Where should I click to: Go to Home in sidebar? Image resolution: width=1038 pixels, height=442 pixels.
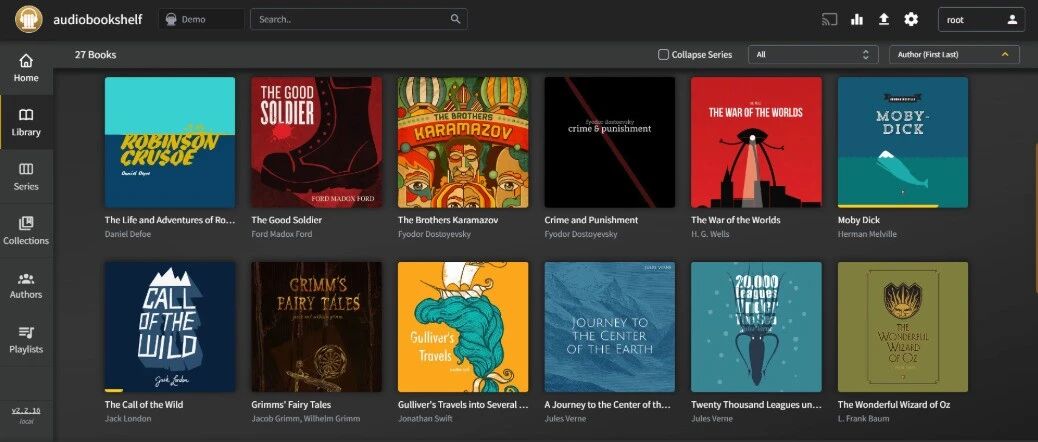(x=26, y=68)
